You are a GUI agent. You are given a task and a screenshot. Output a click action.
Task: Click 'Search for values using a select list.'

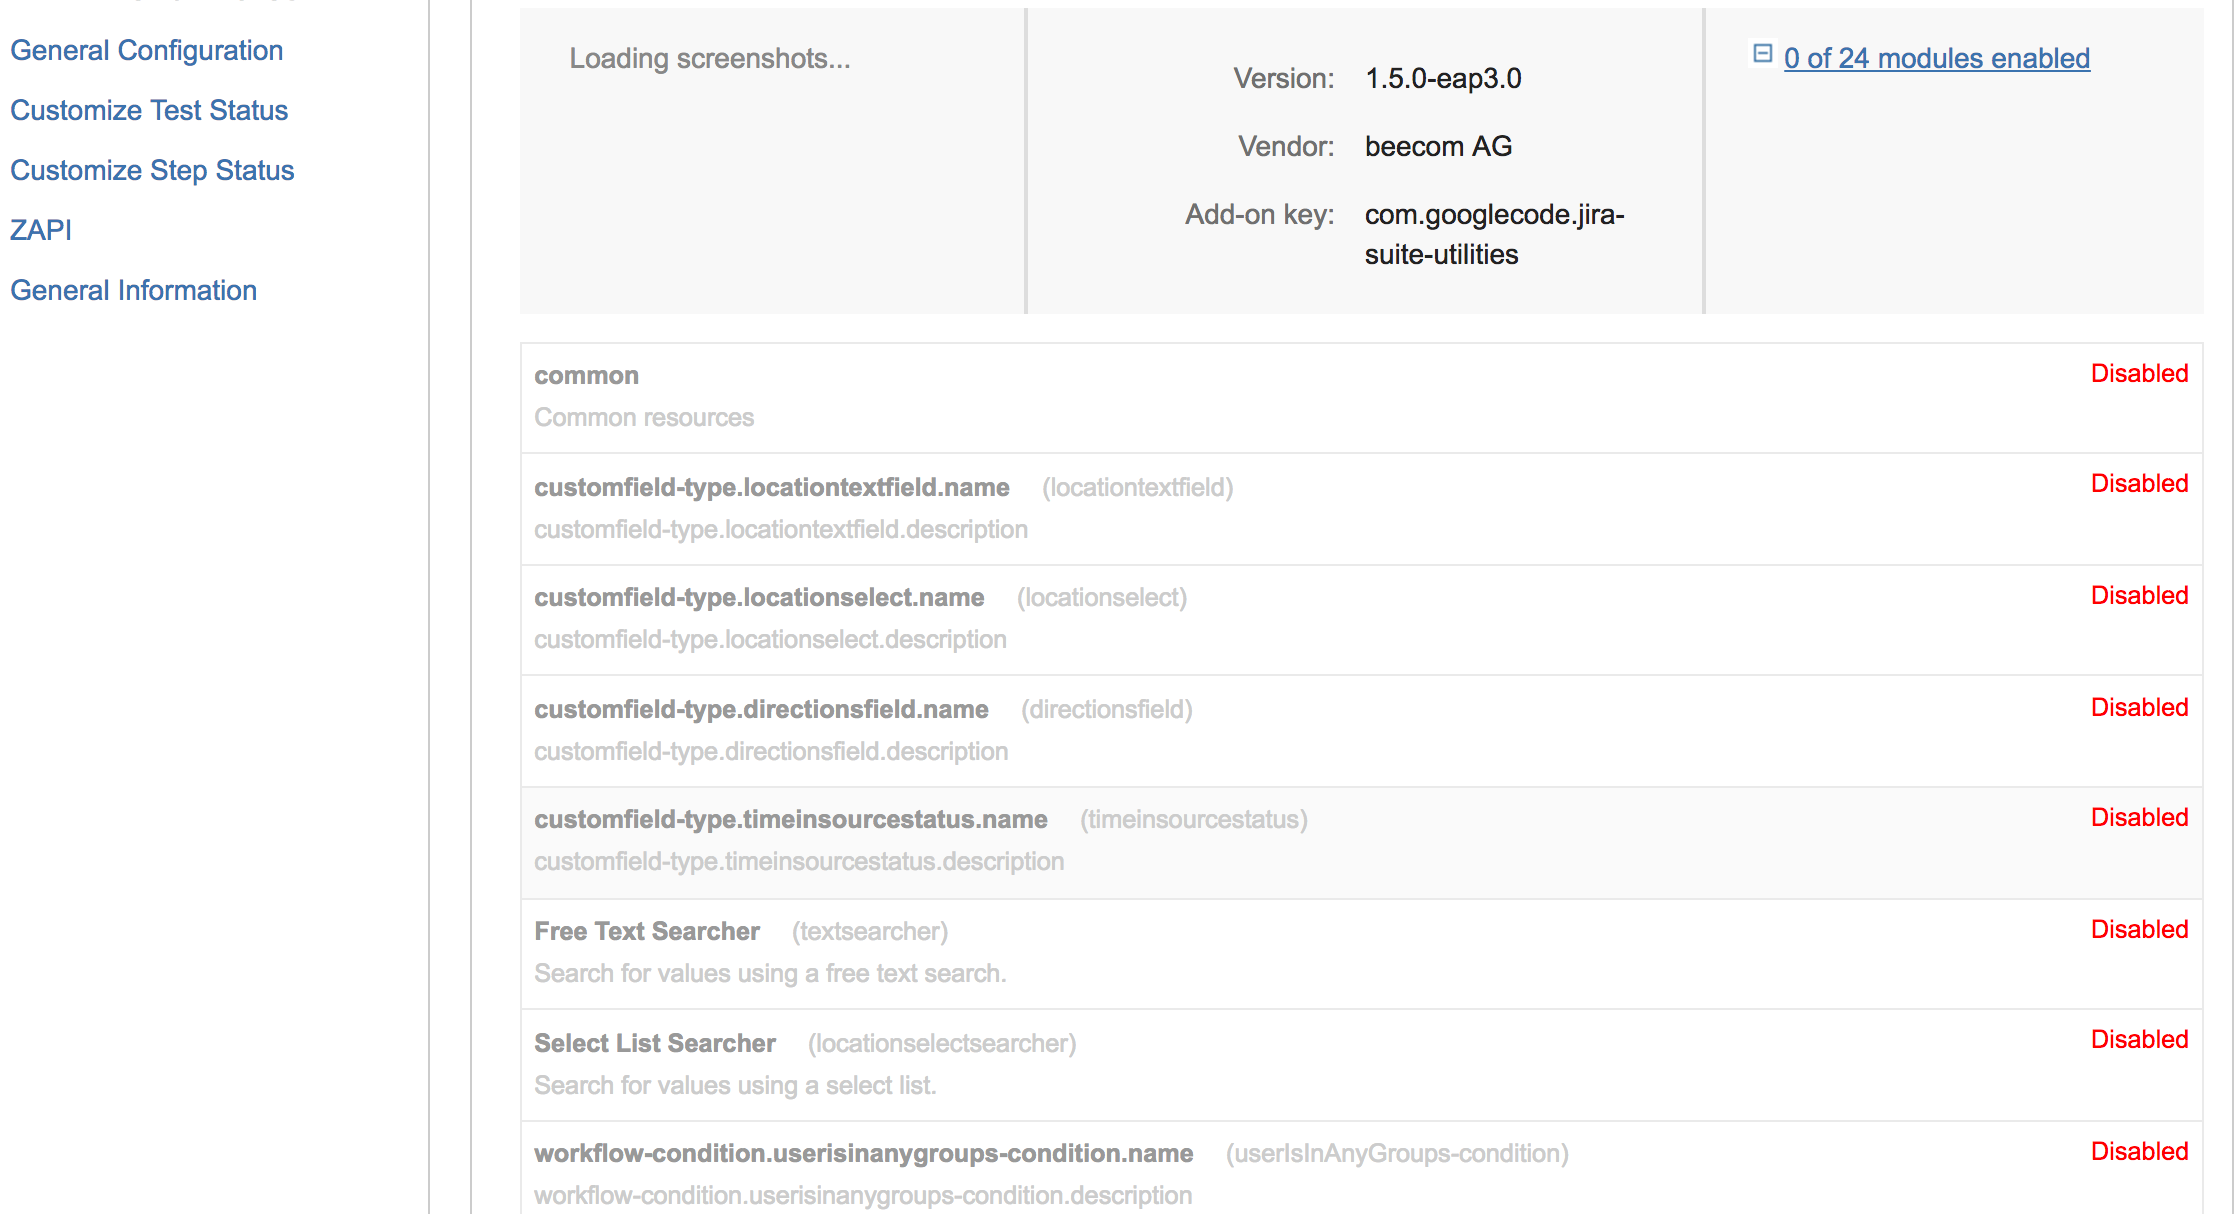coord(735,1086)
